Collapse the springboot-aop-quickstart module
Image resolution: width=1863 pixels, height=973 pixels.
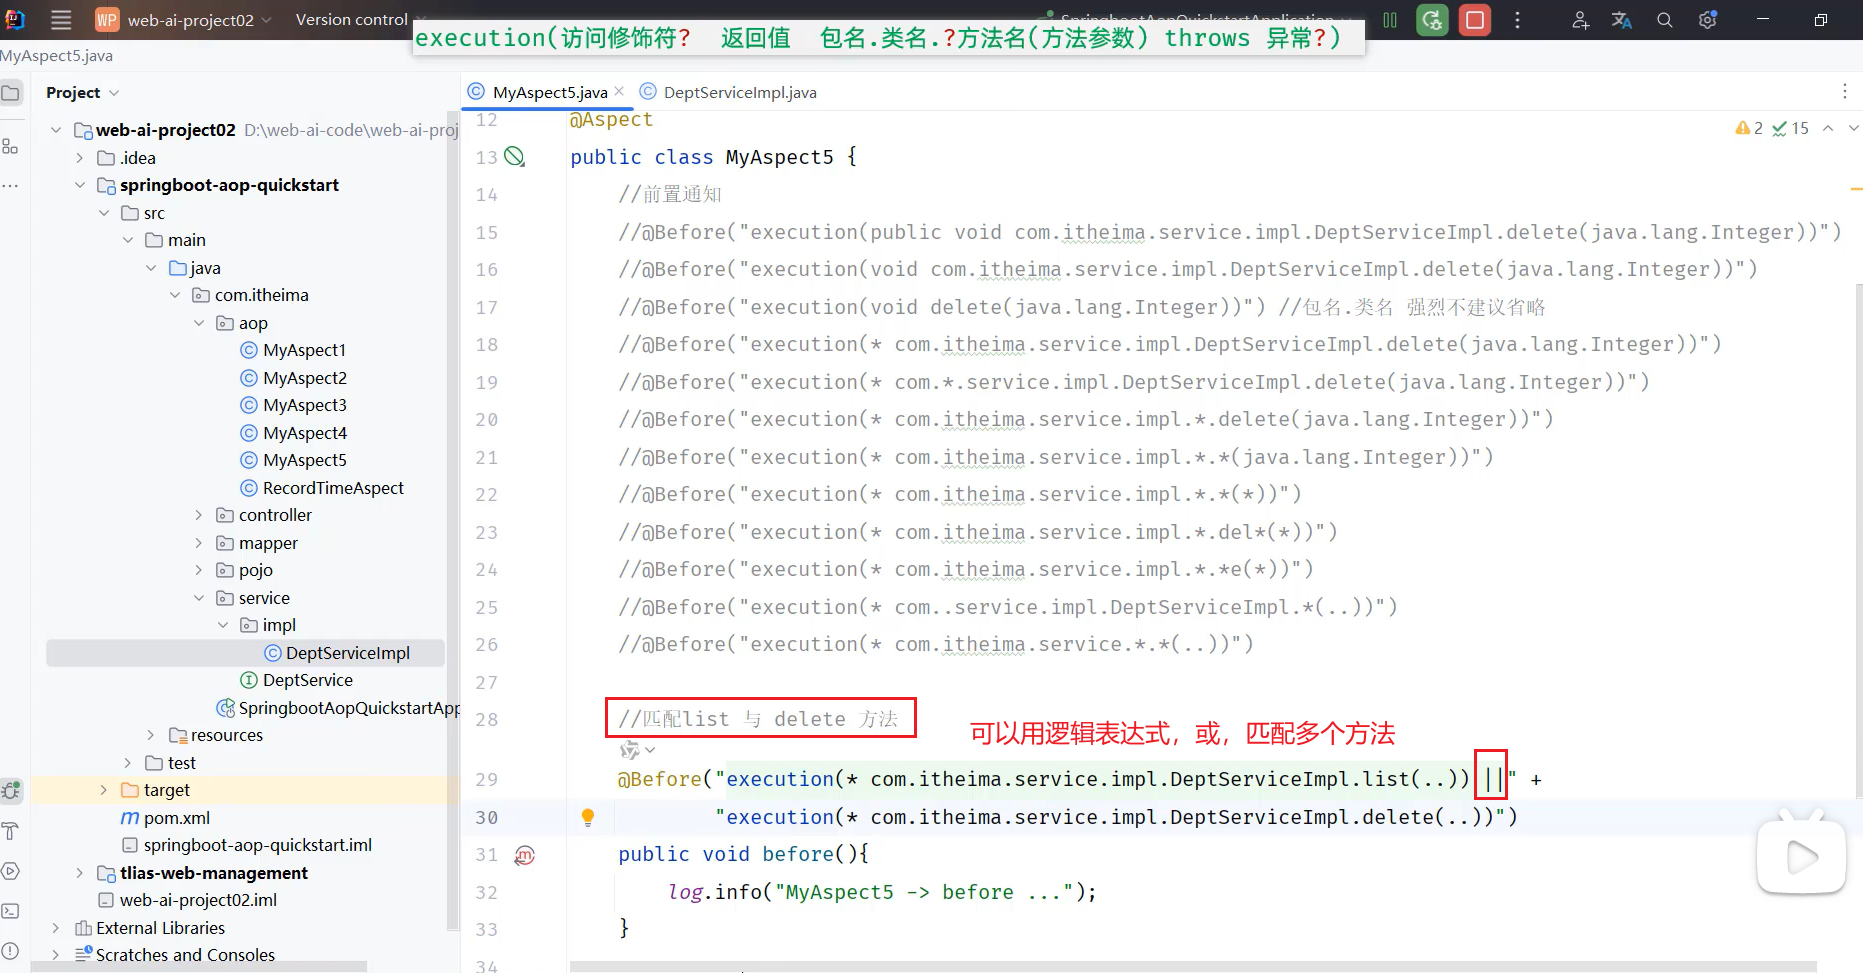(x=80, y=185)
